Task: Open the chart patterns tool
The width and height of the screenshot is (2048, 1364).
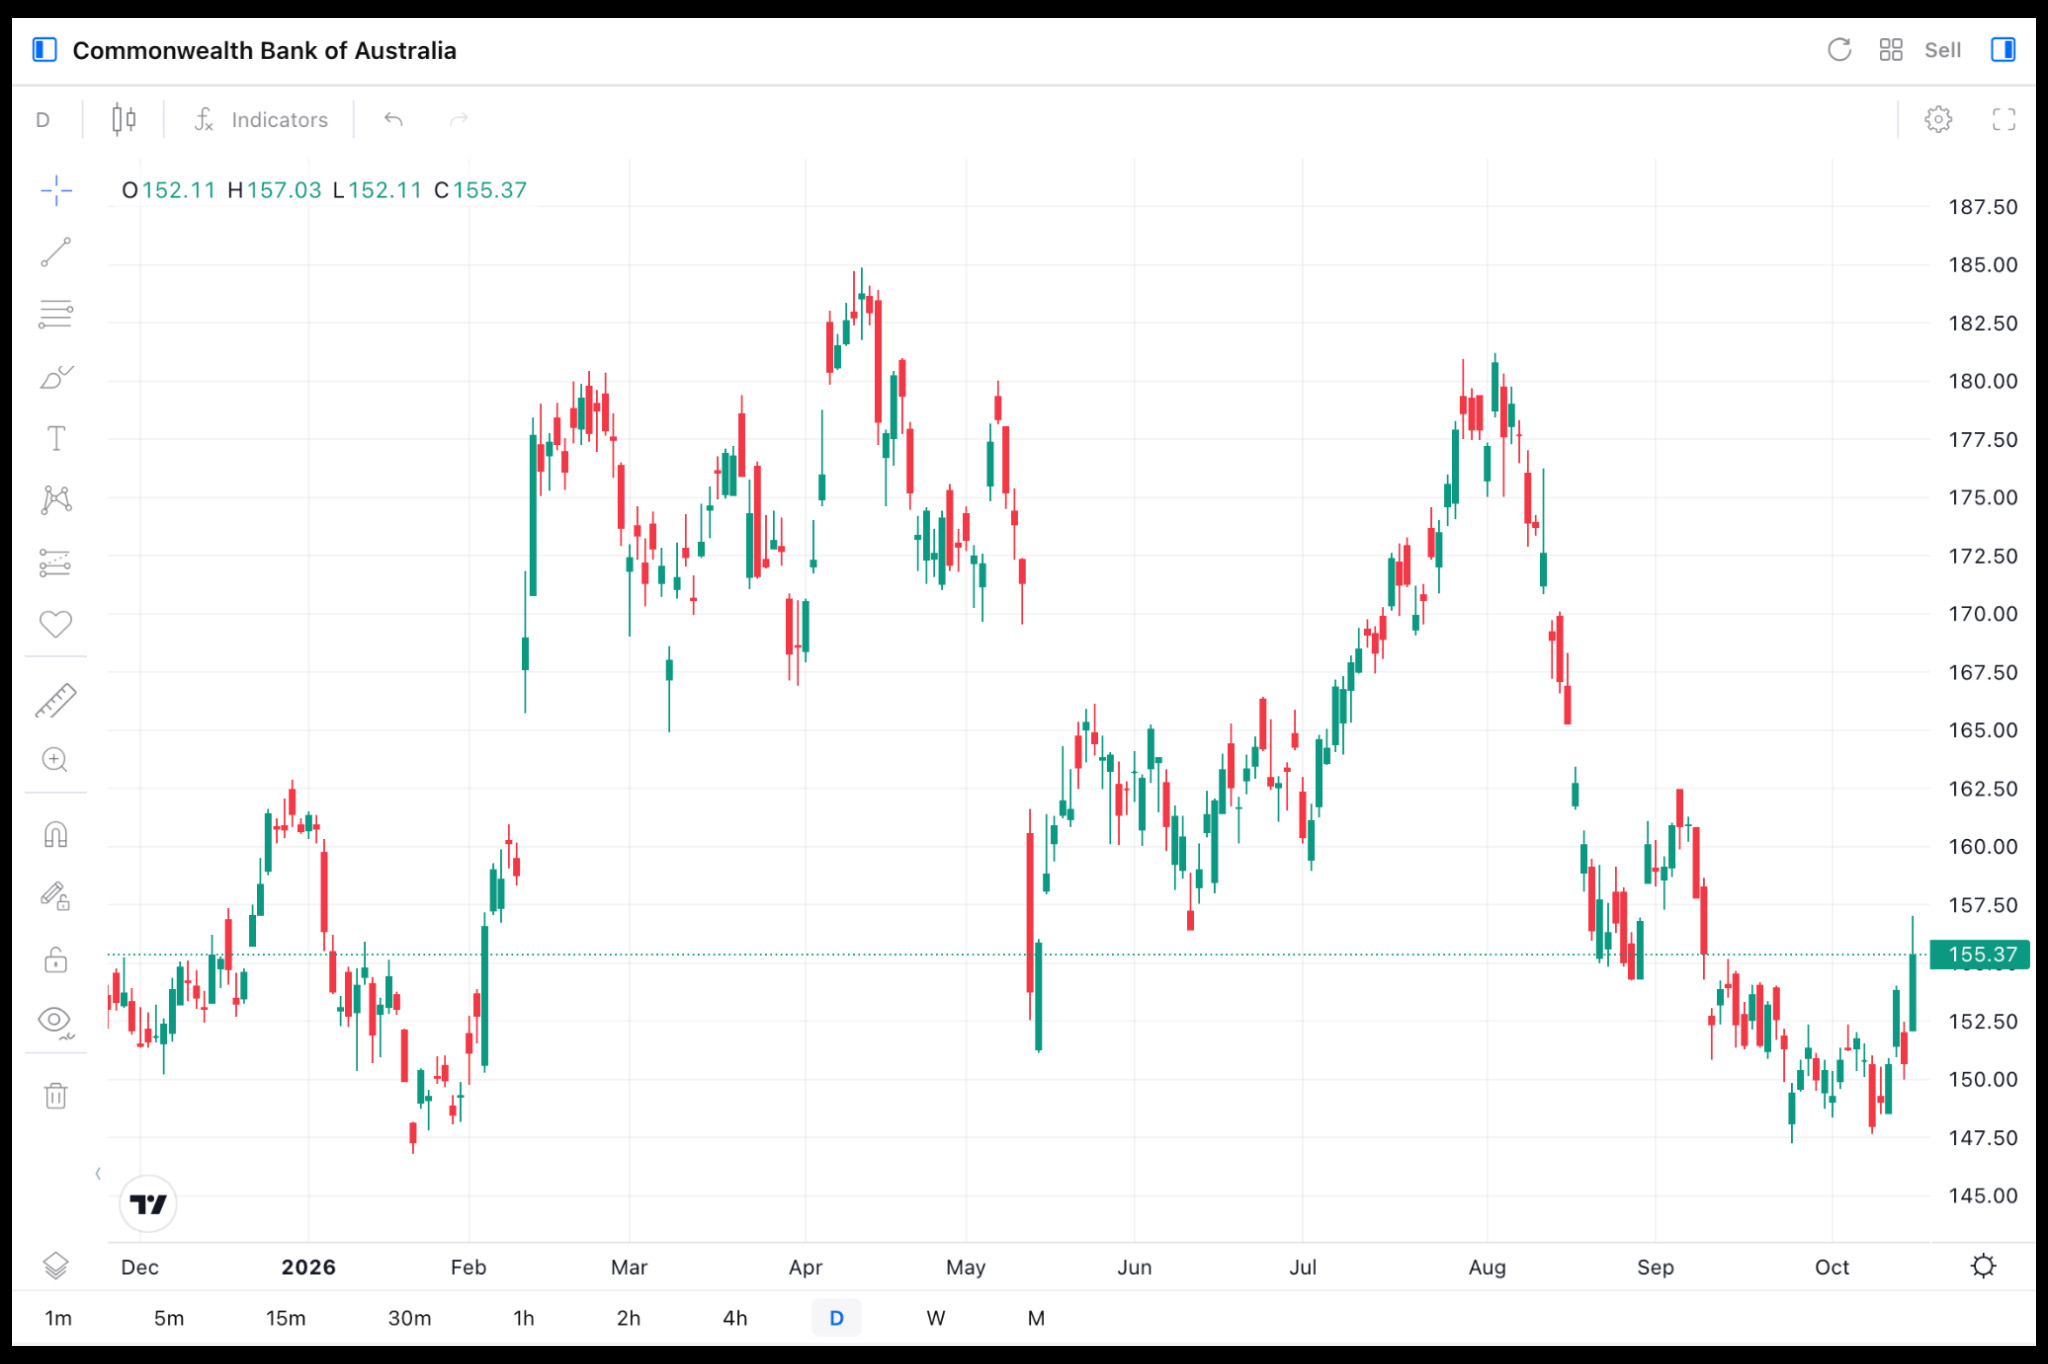Action: (x=56, y=500)
